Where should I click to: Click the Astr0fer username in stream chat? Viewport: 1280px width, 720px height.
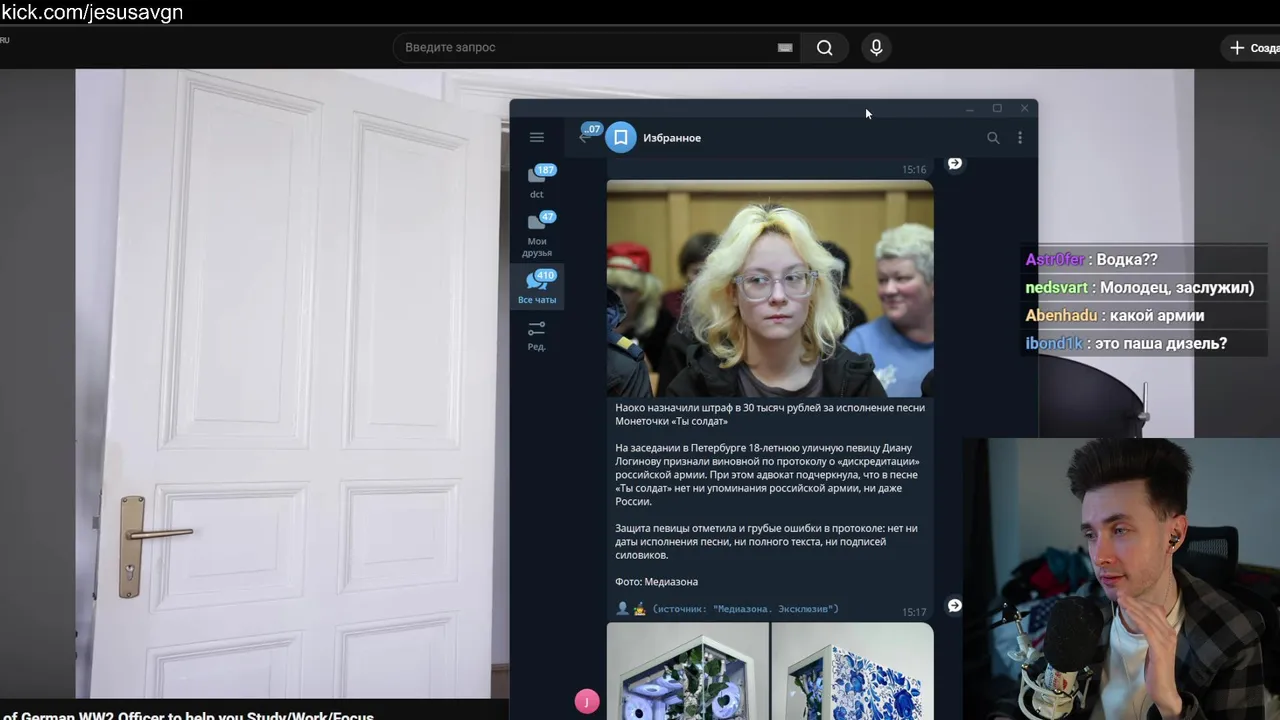1054,260
